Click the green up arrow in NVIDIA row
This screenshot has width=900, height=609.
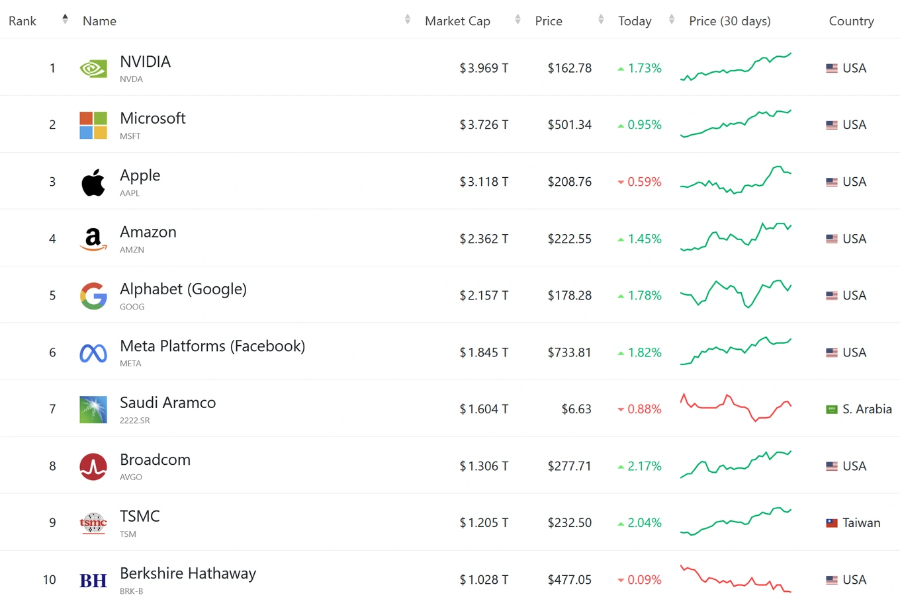pyautogui.click(x=620, y=69)
